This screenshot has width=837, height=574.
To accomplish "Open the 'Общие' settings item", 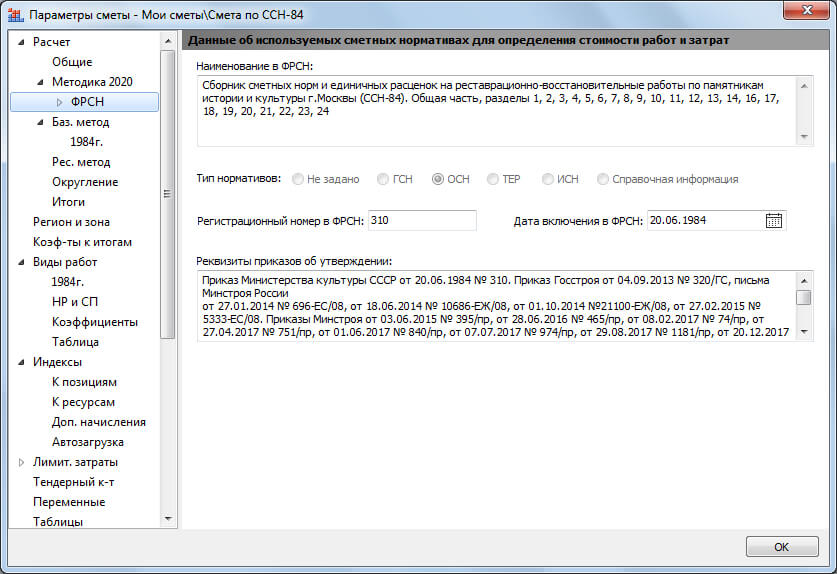I will (x=72, y=62).
